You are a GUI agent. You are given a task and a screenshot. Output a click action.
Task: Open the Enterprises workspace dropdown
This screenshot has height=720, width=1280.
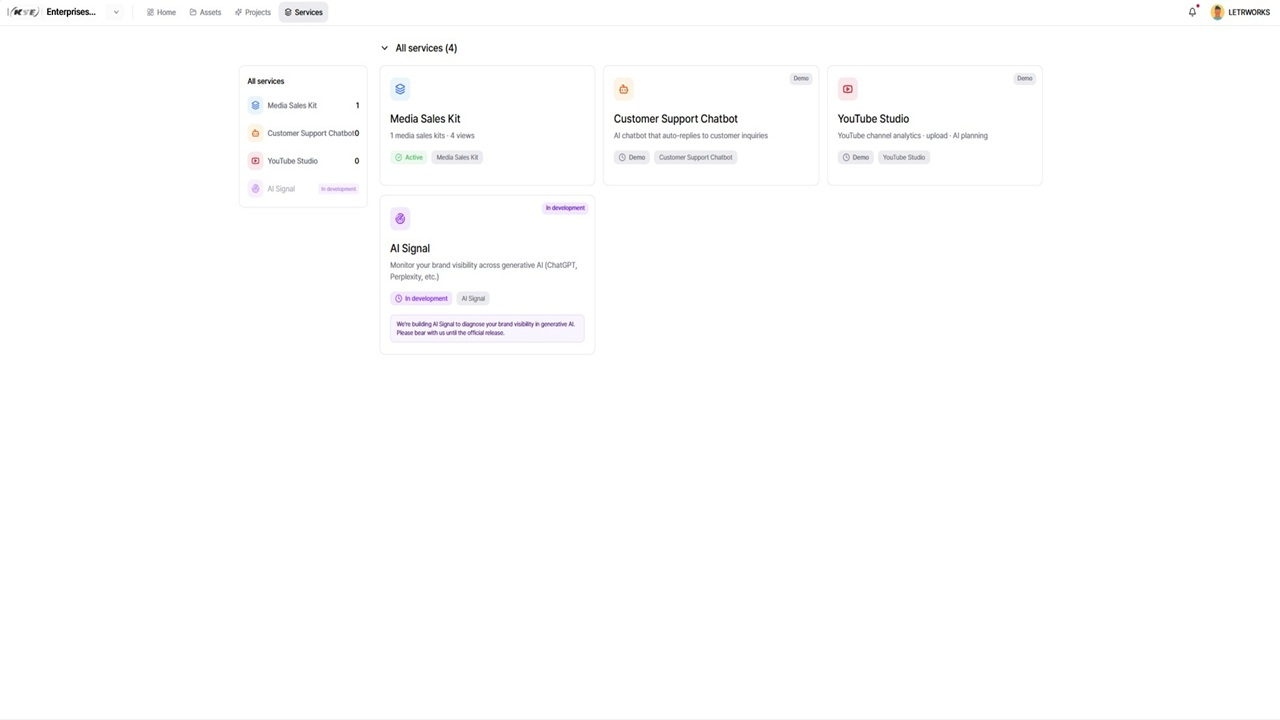[116, 12]
